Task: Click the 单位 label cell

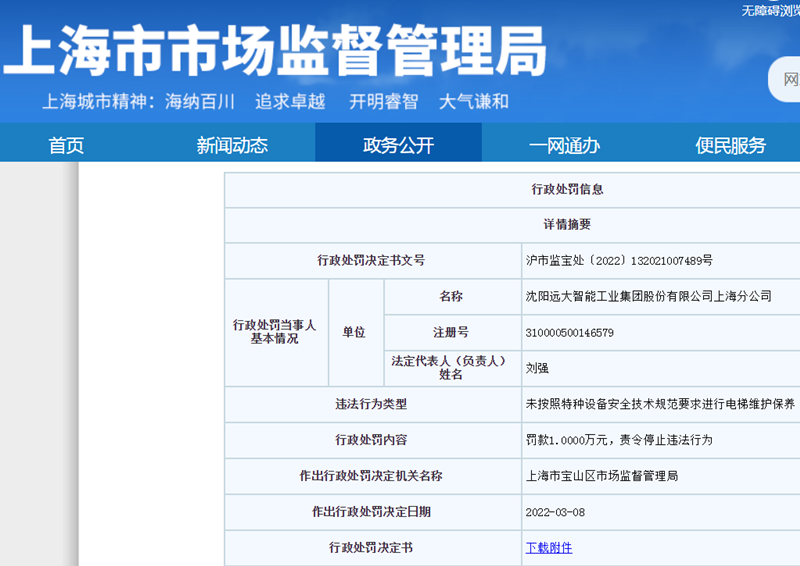Action: (354, 332)
